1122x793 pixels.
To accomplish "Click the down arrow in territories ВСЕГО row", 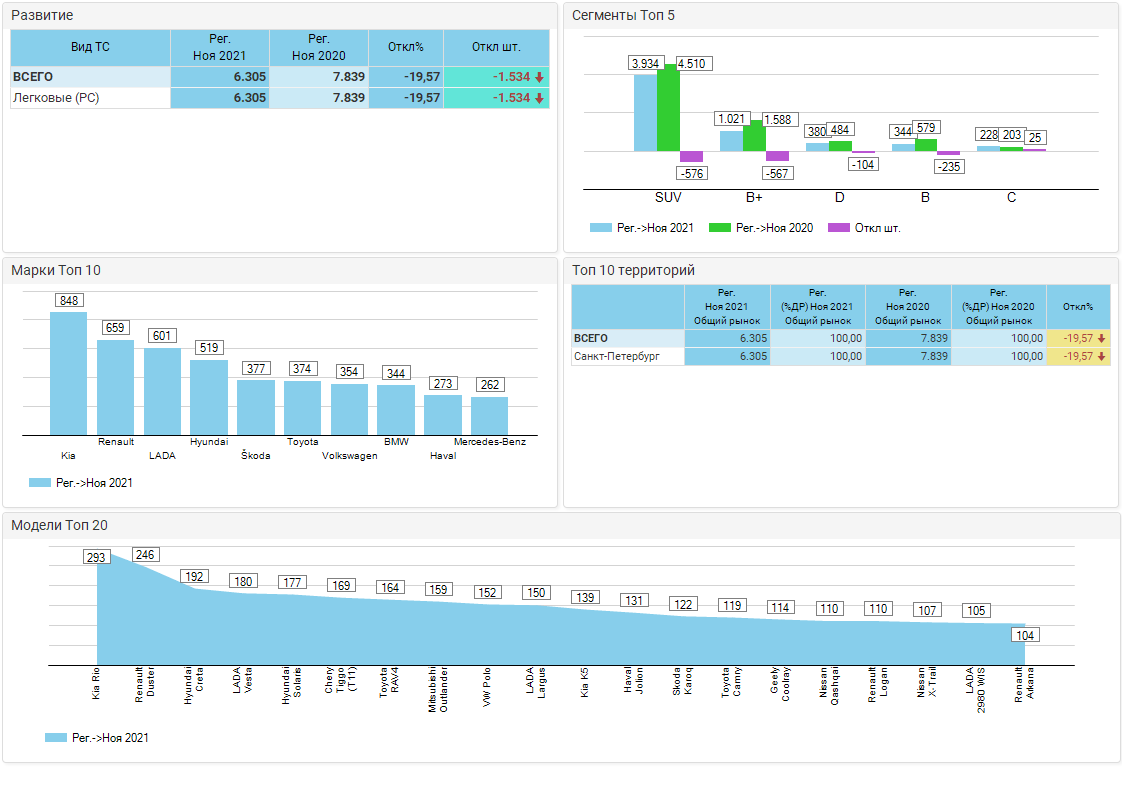I will click(1101, 338).
